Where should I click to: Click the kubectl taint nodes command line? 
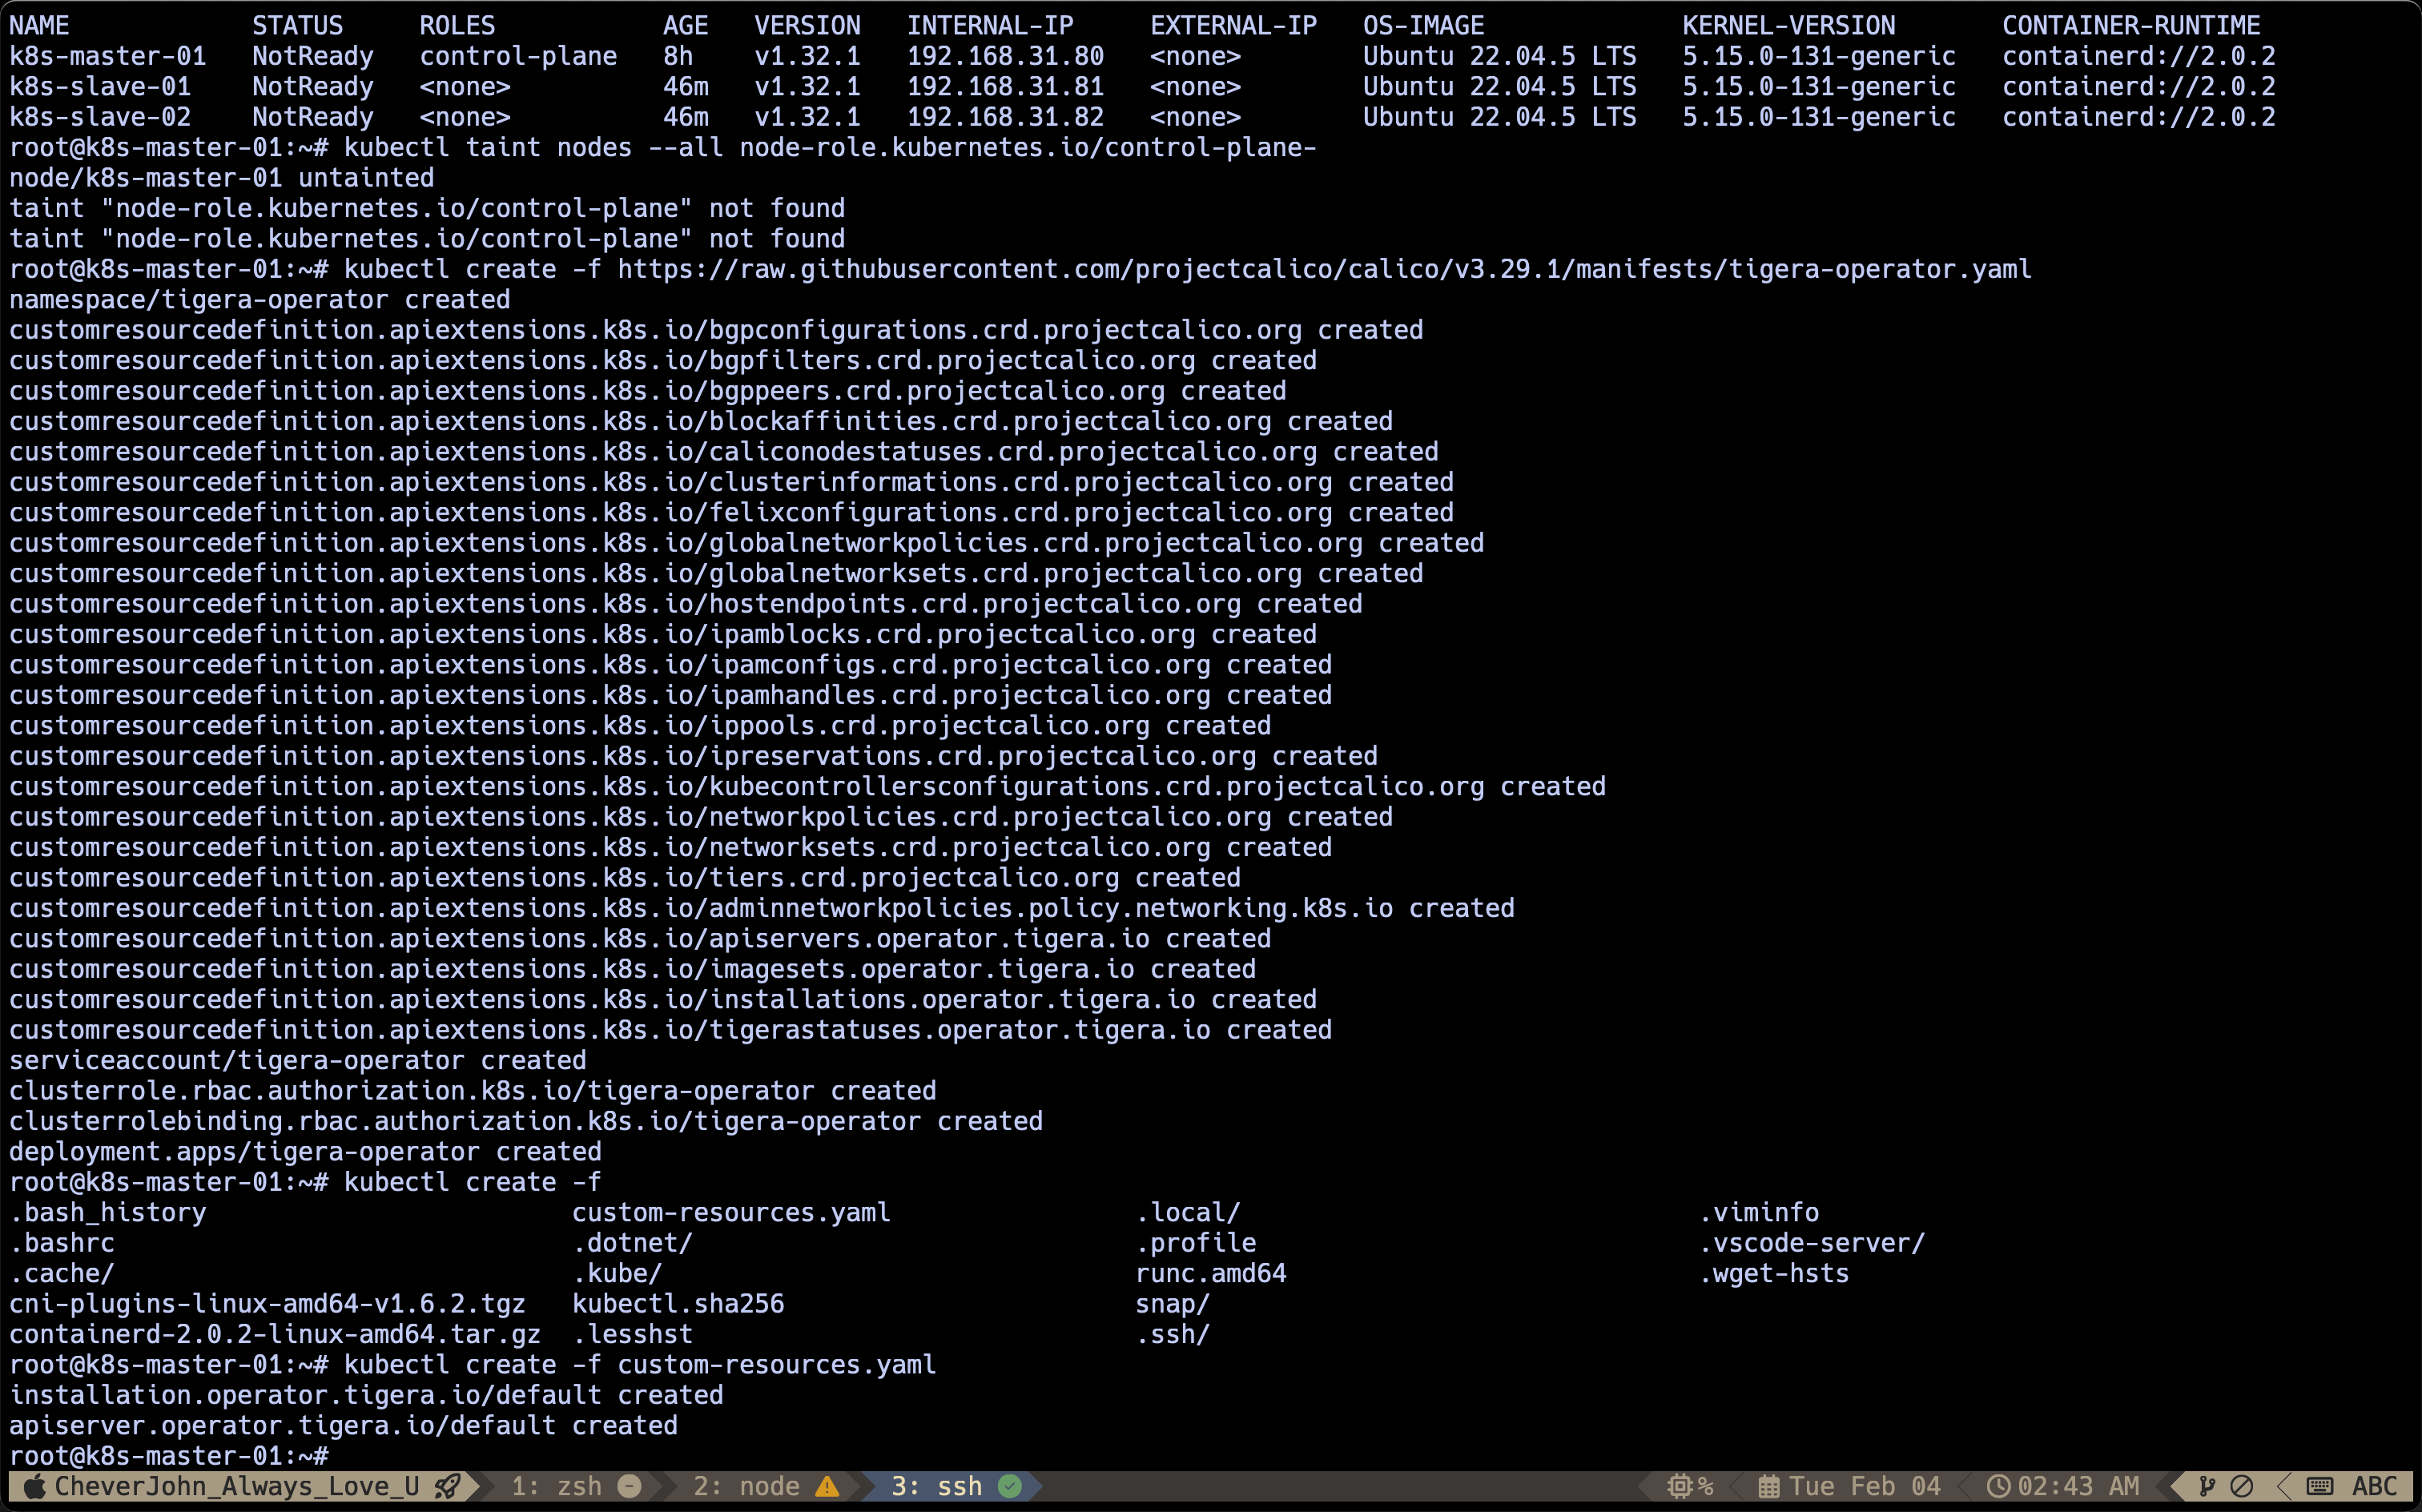(x=663, y=148)
